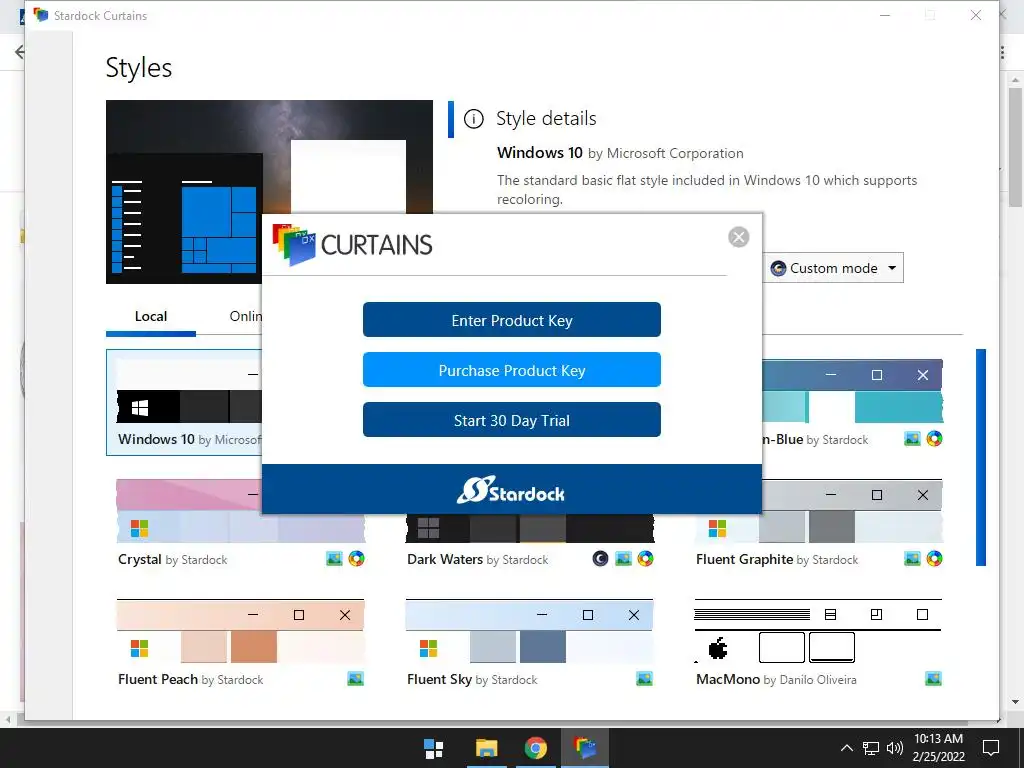Click Curtains logo in dialog header

click(353, 244)
